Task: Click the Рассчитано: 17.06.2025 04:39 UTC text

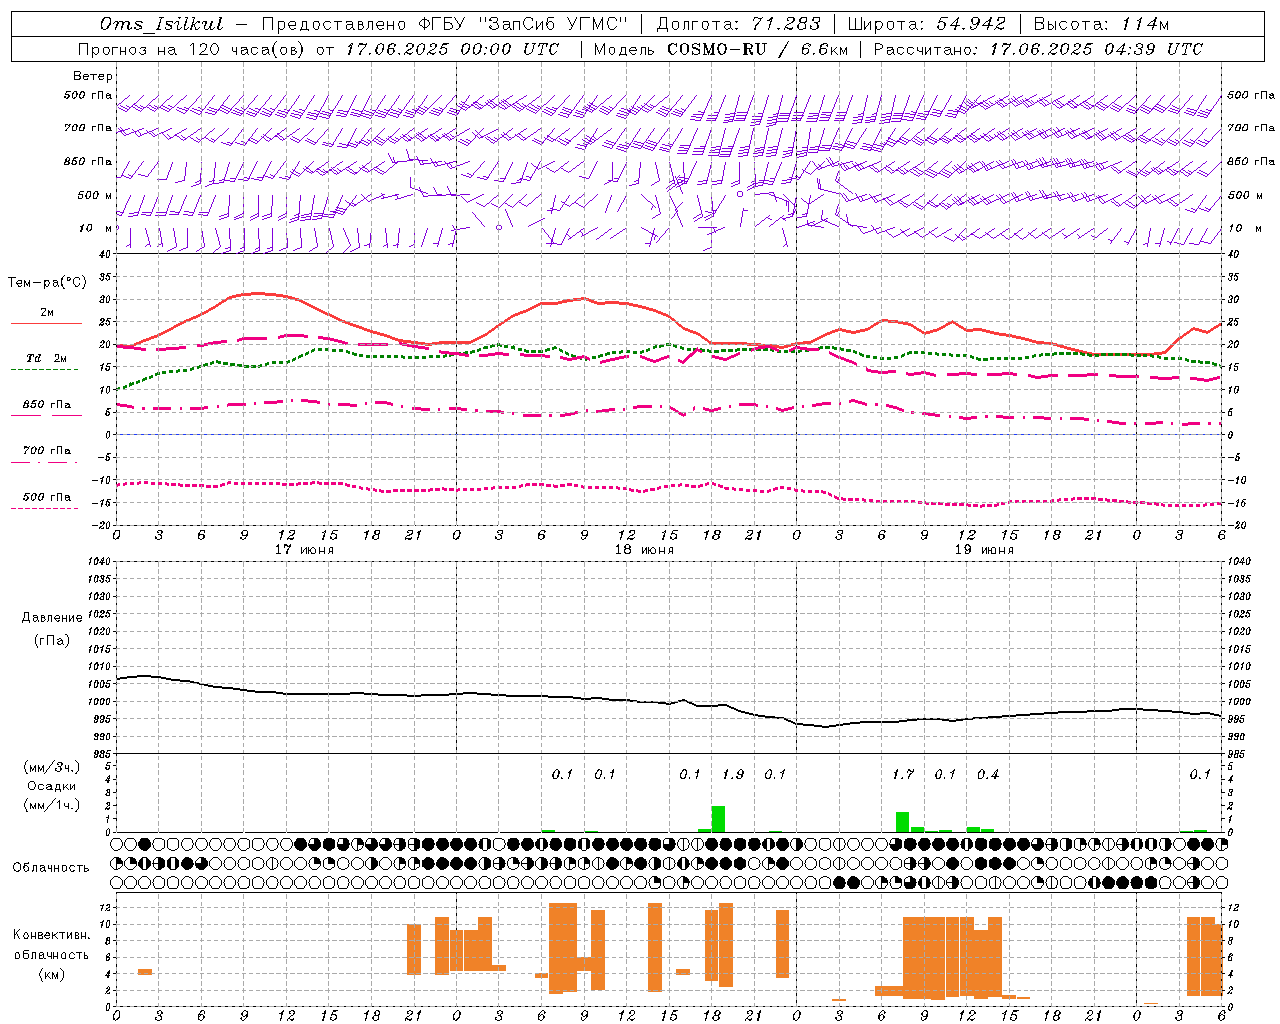Action: (x=1038, y=49)
